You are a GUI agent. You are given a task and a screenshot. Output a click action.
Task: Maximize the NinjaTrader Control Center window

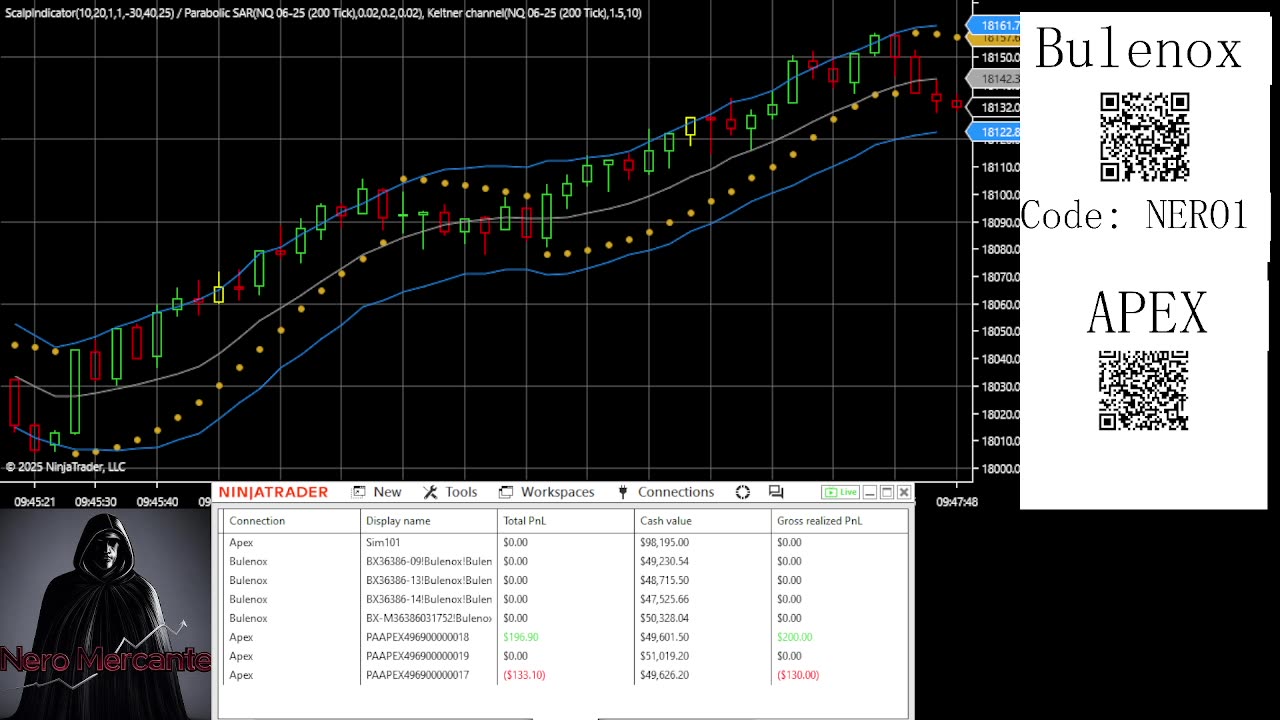(x=887, y=492)
